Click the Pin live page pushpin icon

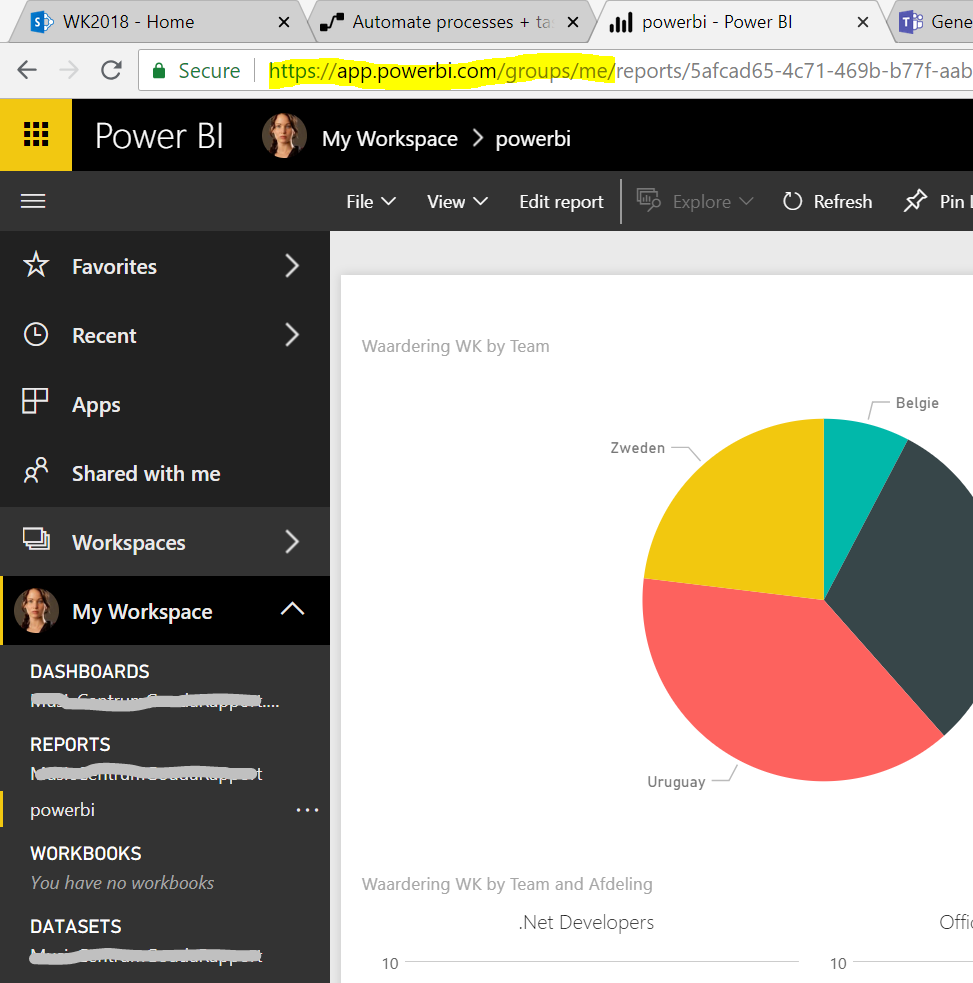tap(915, 201)
